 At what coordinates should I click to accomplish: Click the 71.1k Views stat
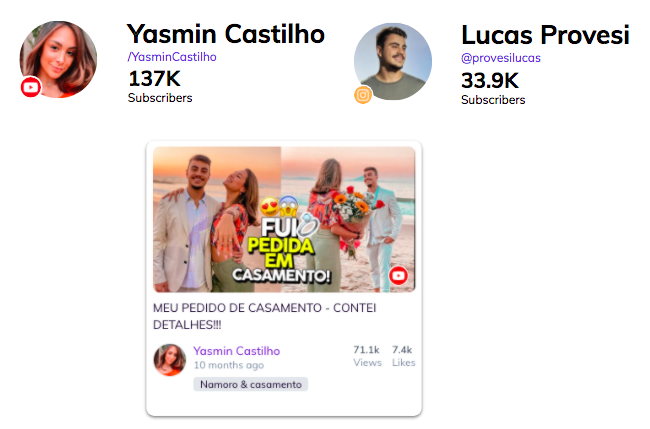[x=367, y=356]
